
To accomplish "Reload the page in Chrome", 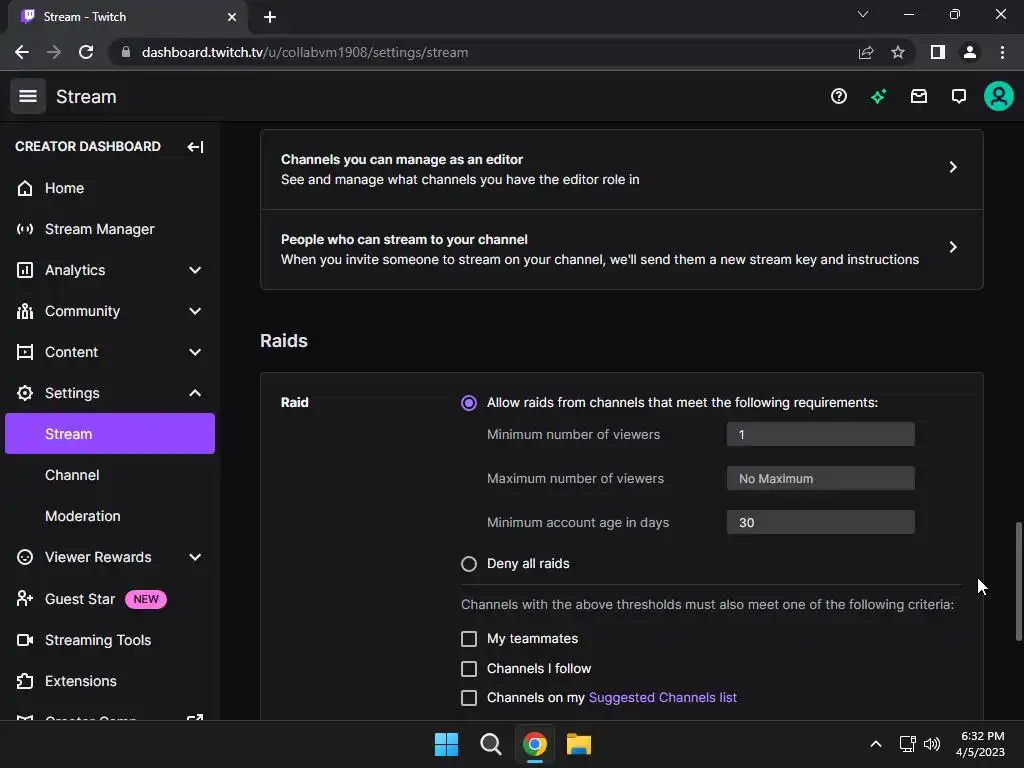I will pos(86,52).
